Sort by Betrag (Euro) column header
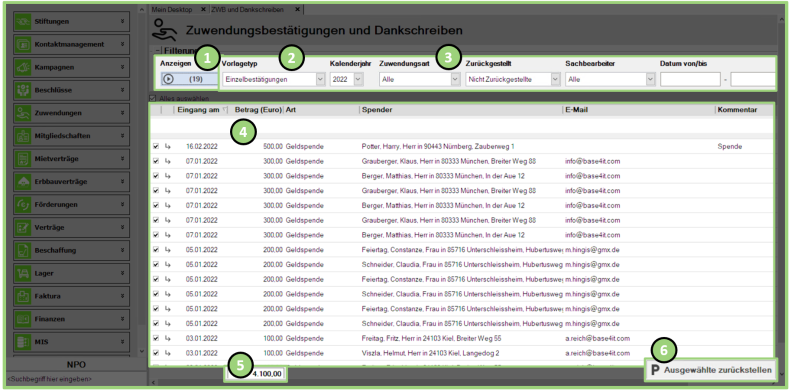 click(258, 109)
